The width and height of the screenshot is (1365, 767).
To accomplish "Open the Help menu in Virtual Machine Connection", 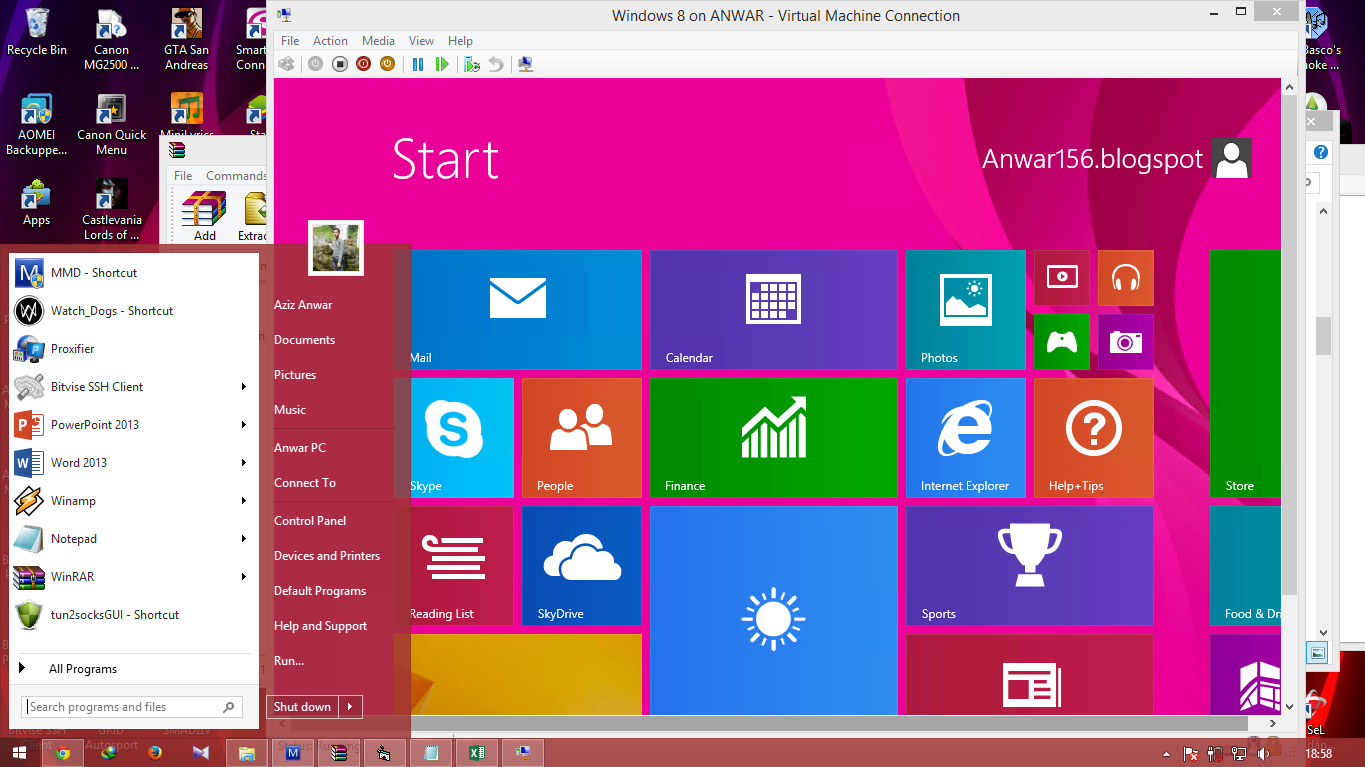I will (460, 41).
